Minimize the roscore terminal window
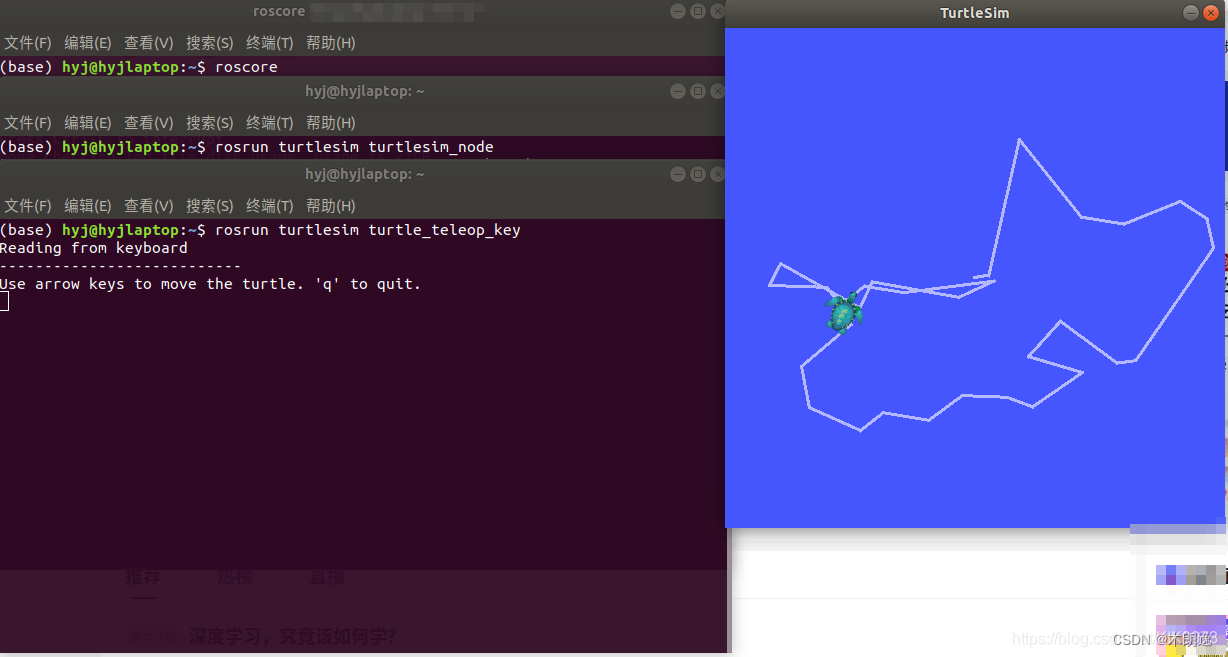 [x=678, y=11]
